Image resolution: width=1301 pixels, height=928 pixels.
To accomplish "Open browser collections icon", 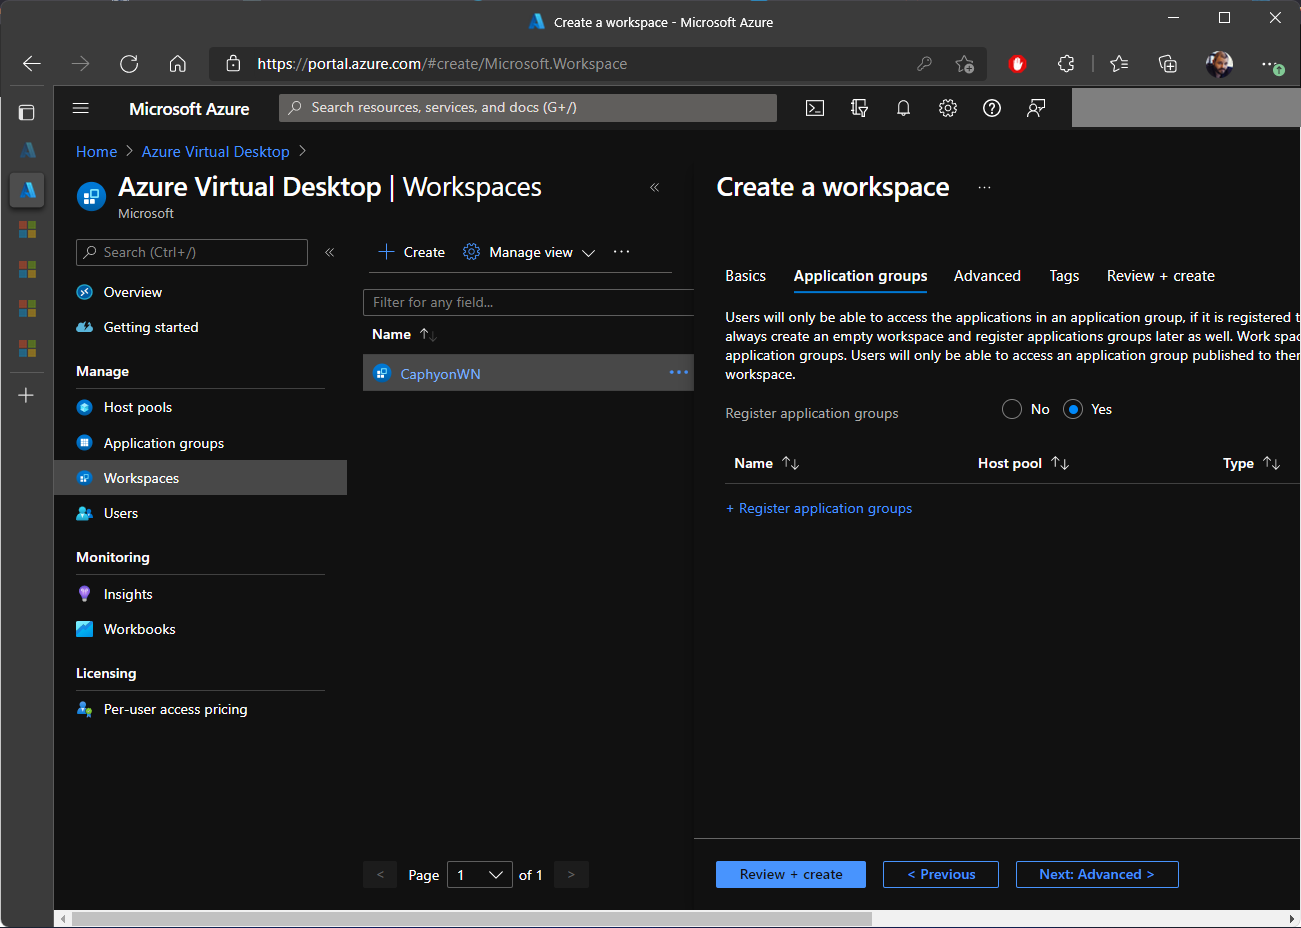I will (x=1168, y=64).
